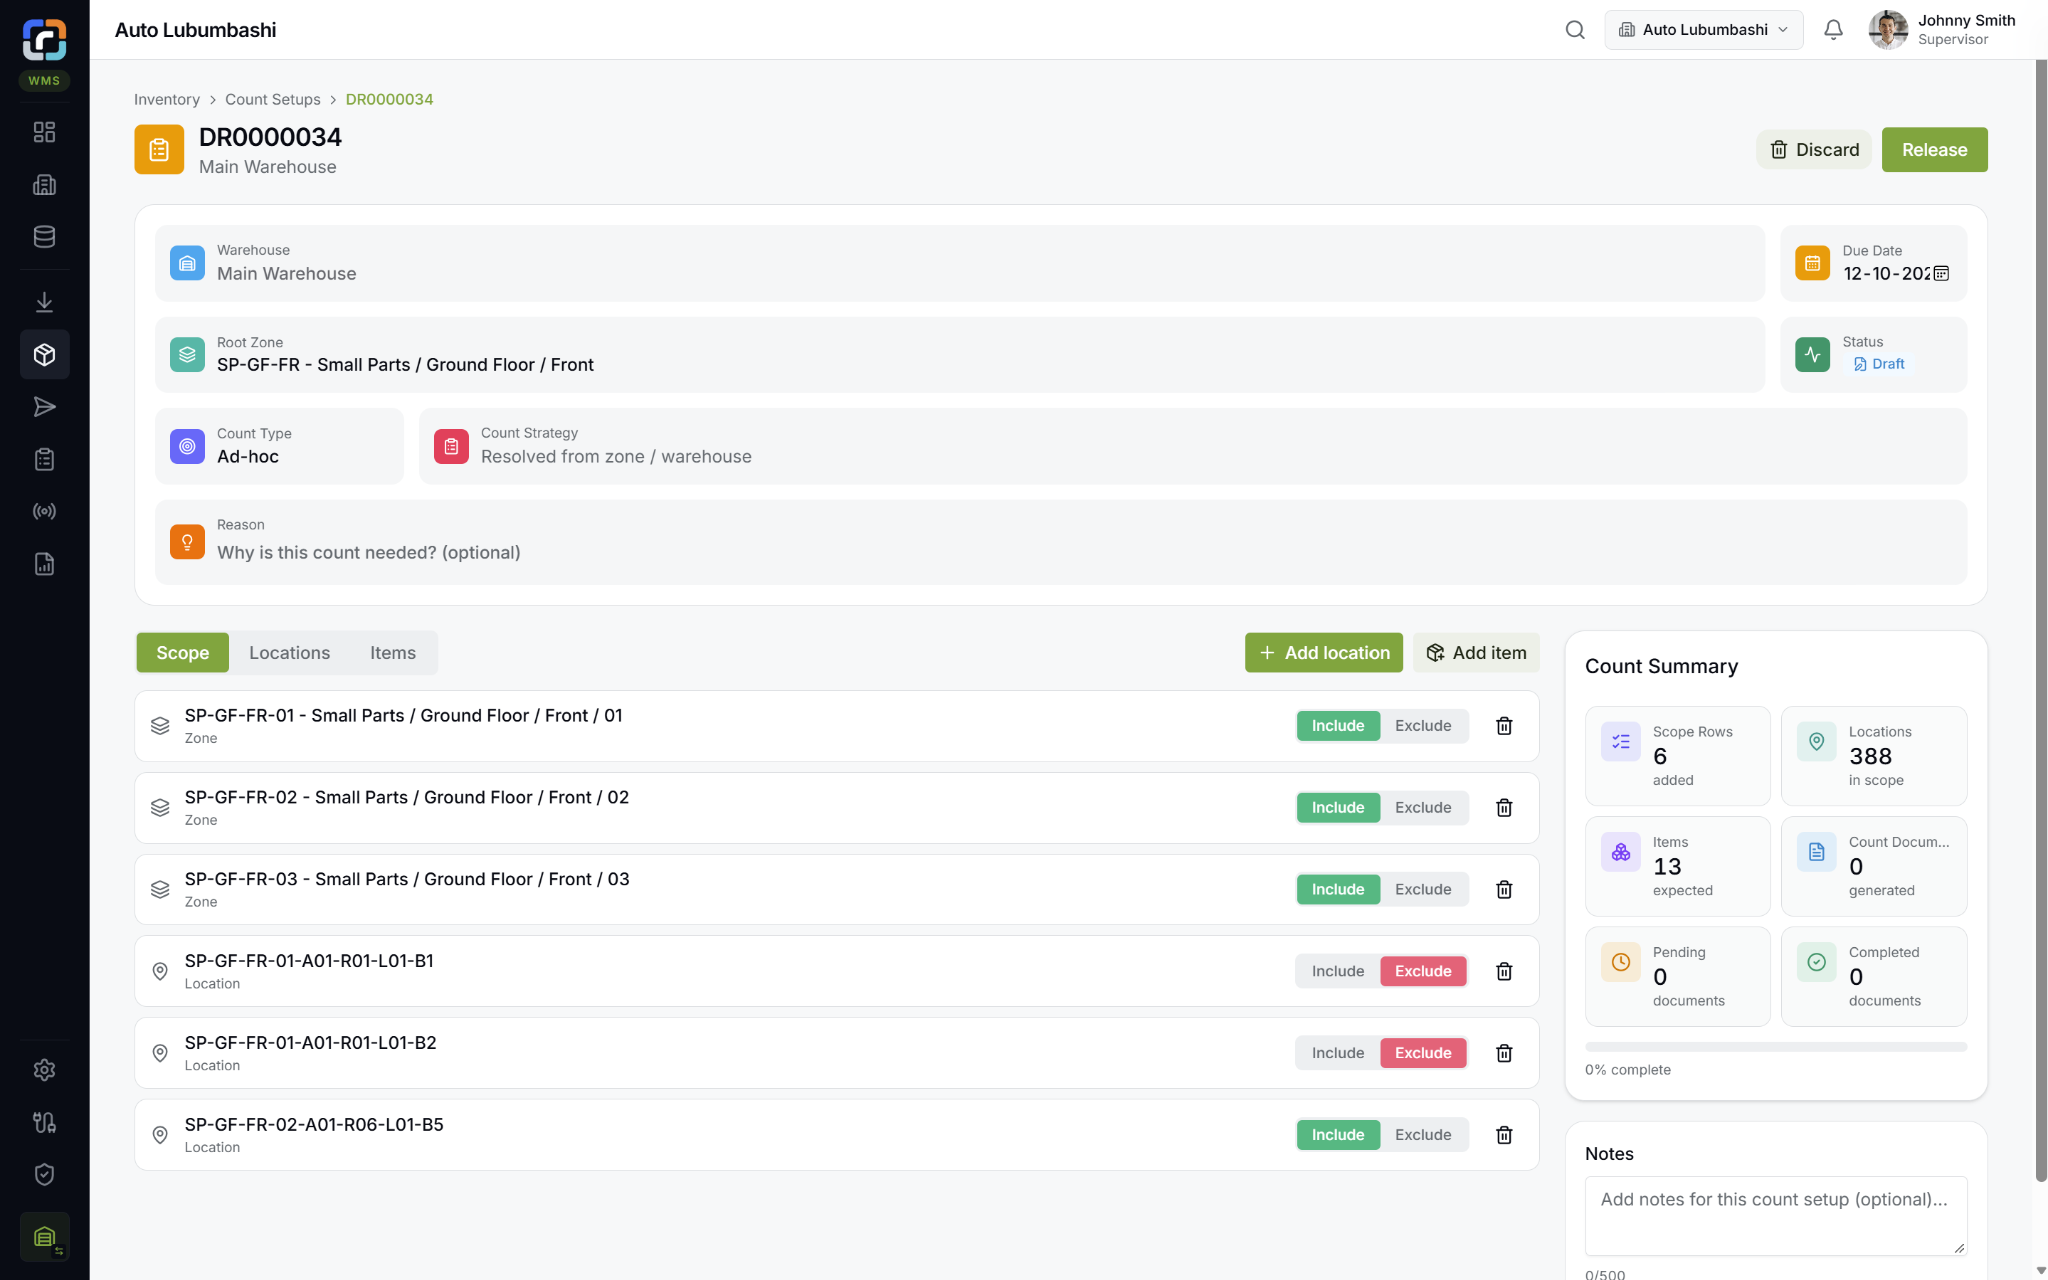Image resolution: width=2048 pixels, height=1280 pixels.
Task: Click the Release button
Action: point(1934,150)
